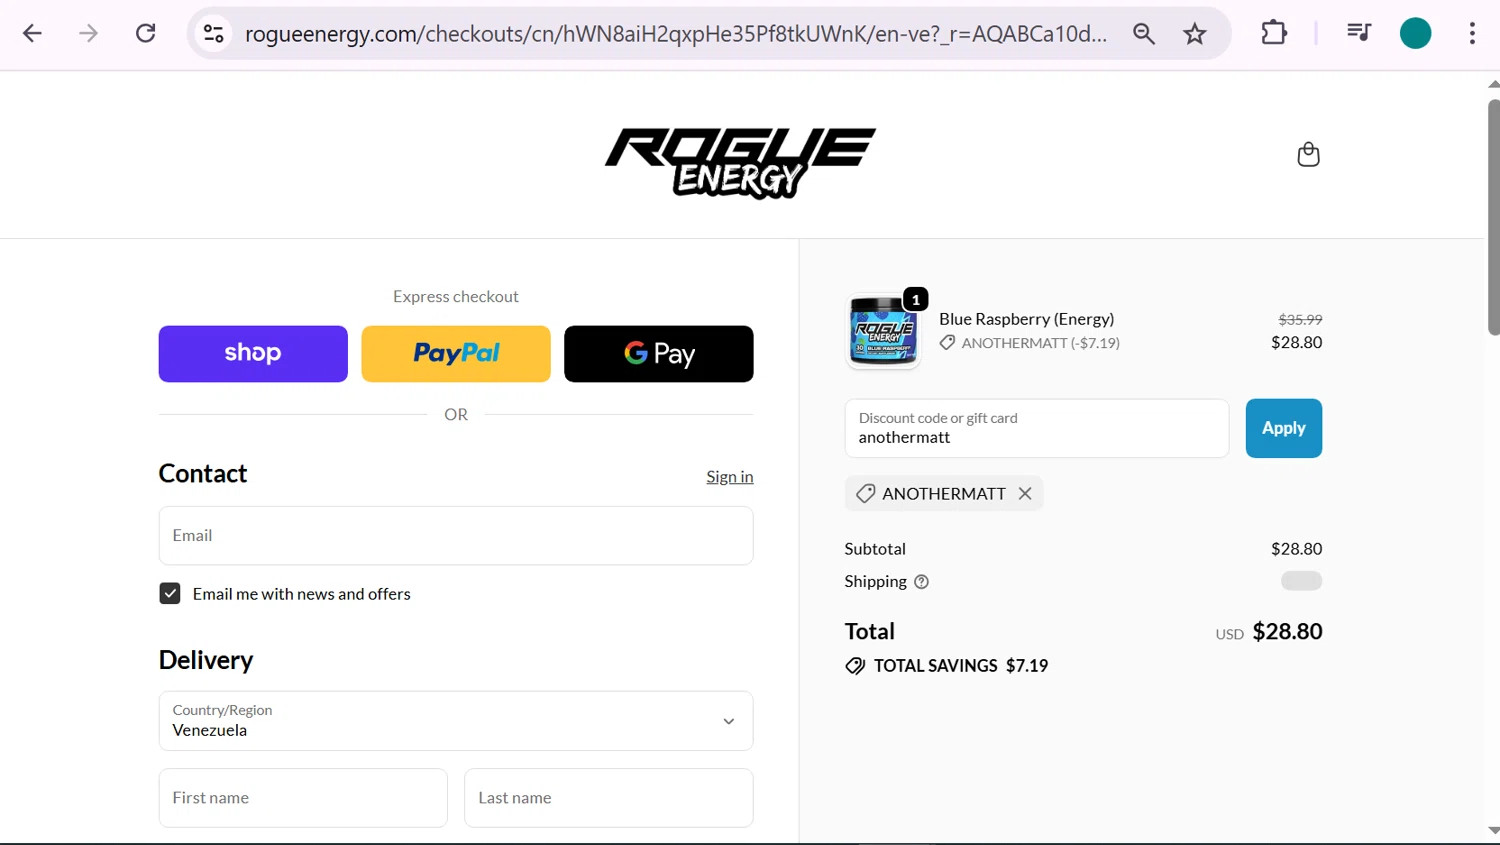Reload the checkout page

146,33
